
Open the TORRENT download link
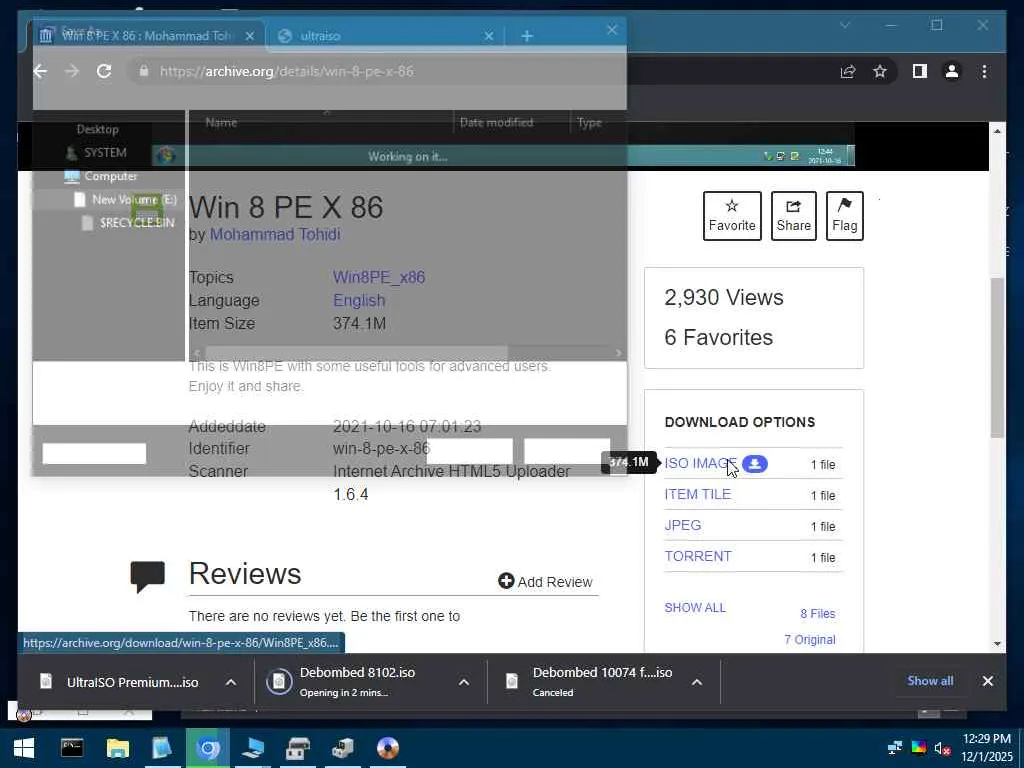(x=697, y=556)
